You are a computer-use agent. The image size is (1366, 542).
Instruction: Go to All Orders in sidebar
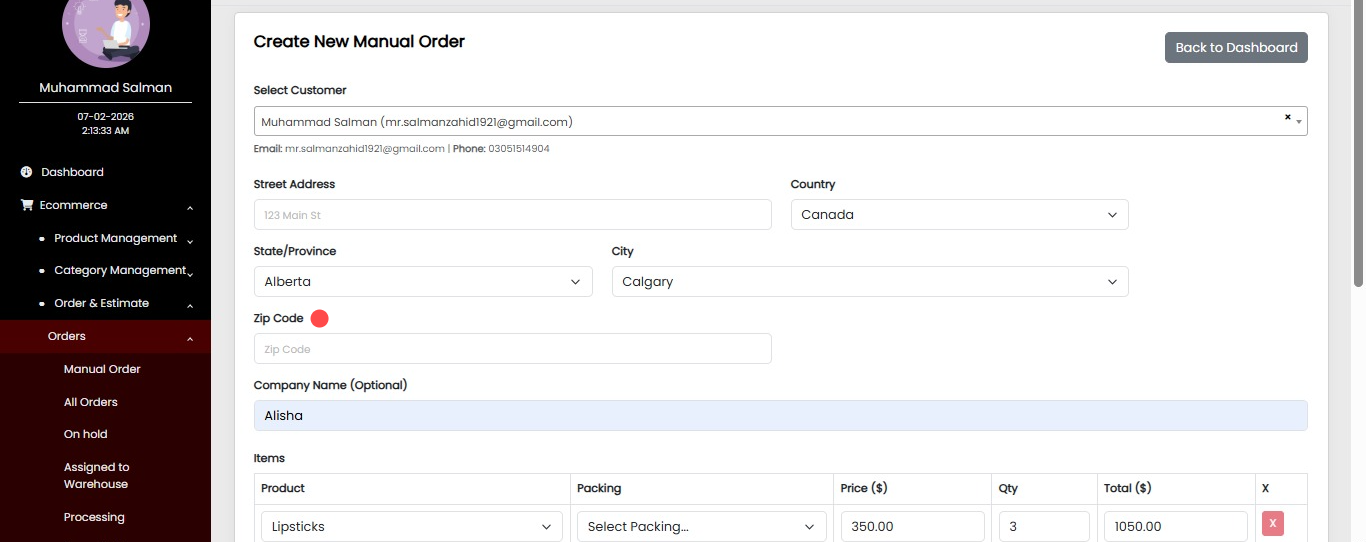tap(91, 402)
